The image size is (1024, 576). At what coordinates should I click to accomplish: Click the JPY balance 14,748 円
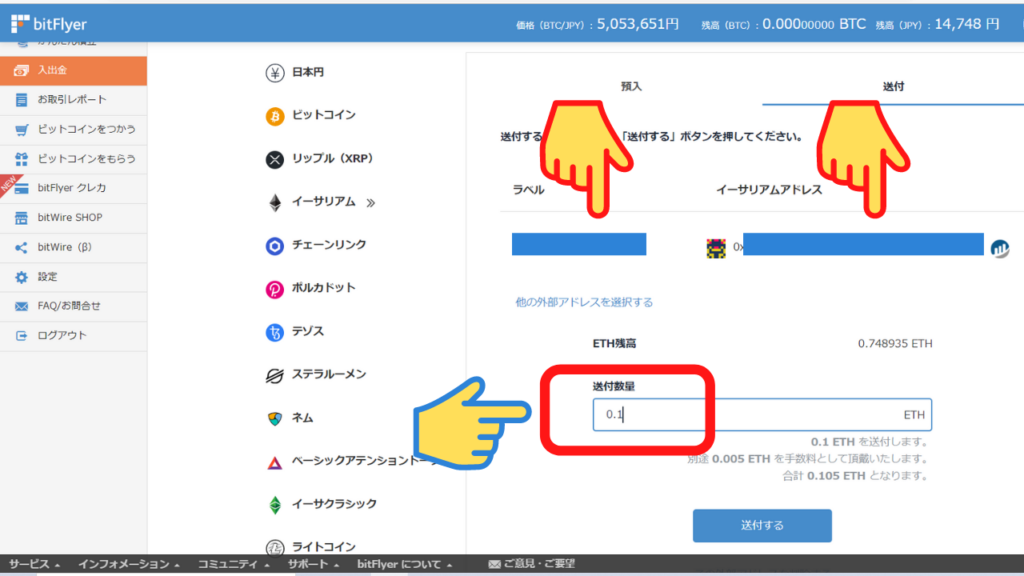[967, 24]
